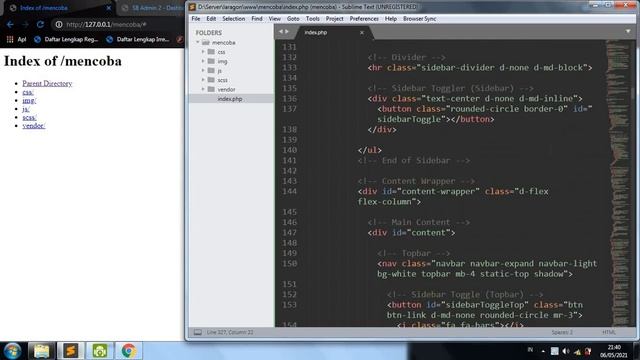
Task: Select the vendor folder icon in sidebar
Action: tap(211, 89)
